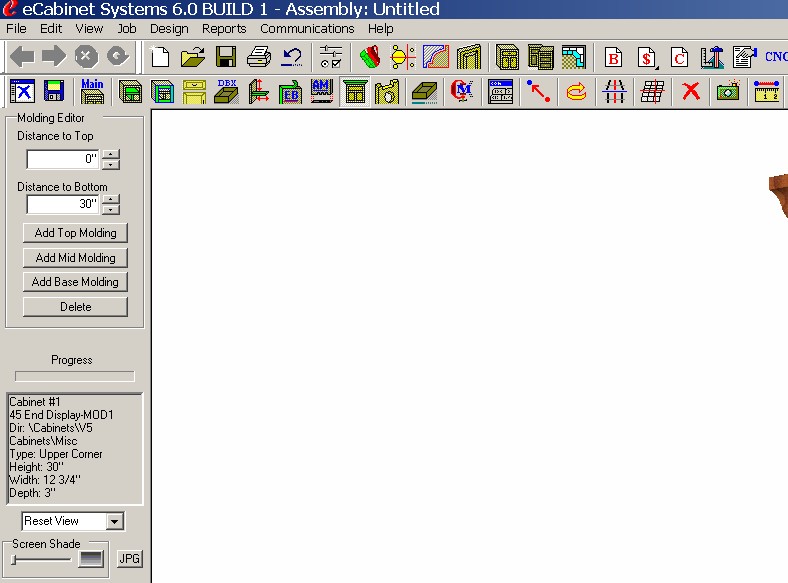Viewport: 788px width, 583px height.
Task: Return to Main with the Main icon
Action: [x=92, y=91]
